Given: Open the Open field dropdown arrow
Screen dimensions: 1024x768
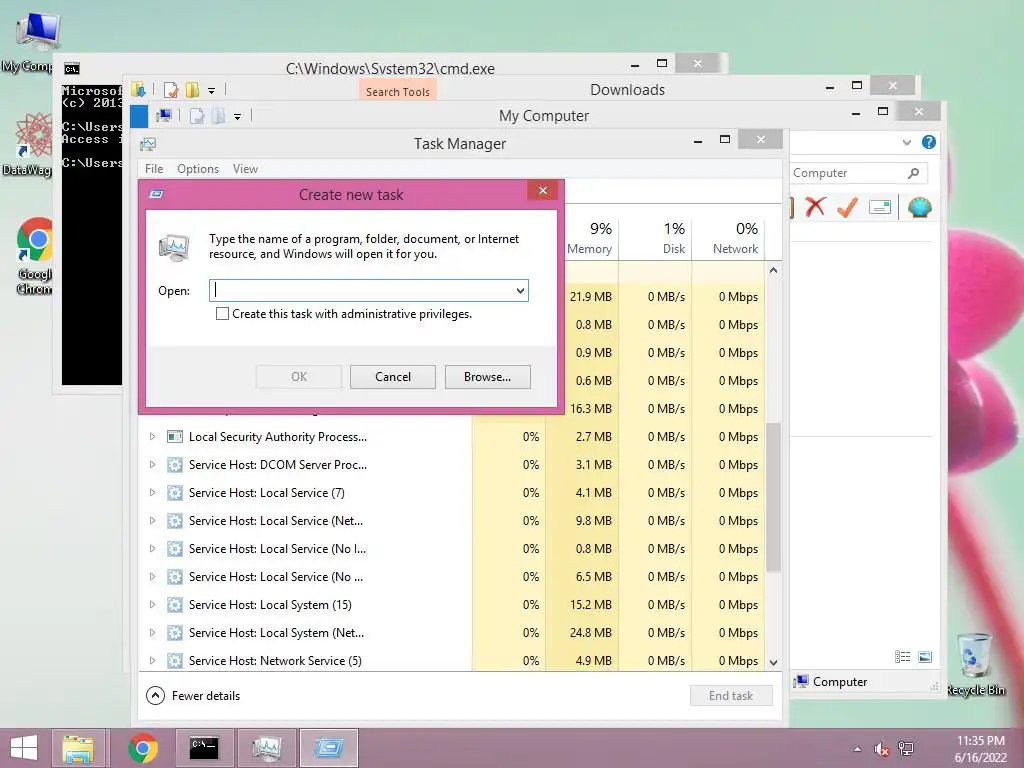Looking at the screenshot, I should (x=520, y=291).
